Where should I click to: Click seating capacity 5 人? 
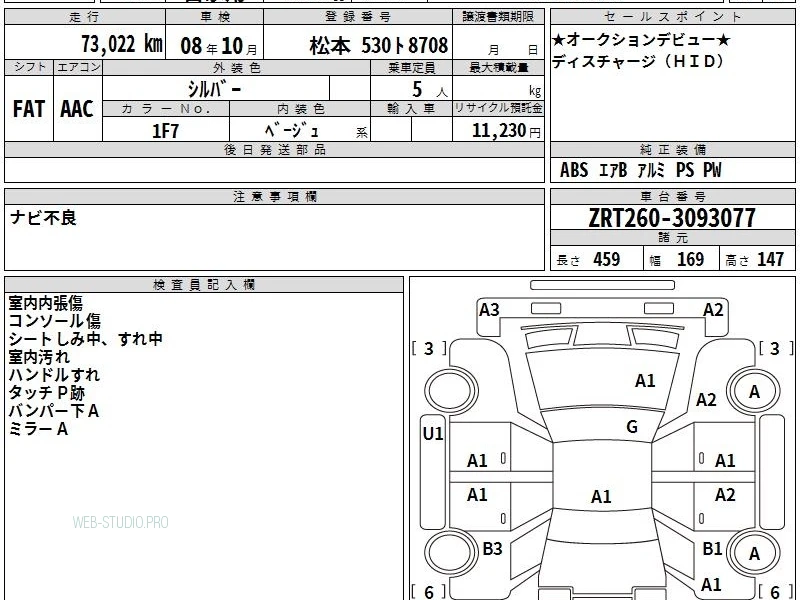430,90
